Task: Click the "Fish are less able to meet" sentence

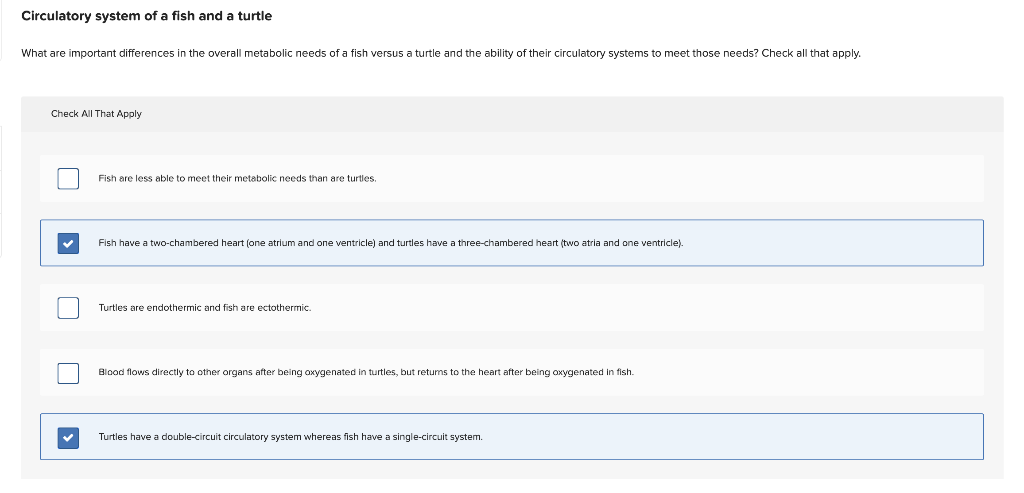Action: click(237, 179)
